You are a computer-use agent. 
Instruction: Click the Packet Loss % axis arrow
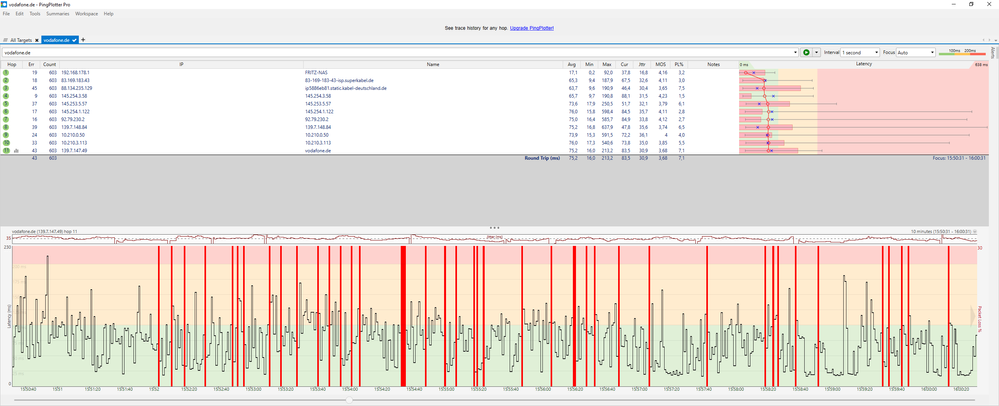click(973, 315)
